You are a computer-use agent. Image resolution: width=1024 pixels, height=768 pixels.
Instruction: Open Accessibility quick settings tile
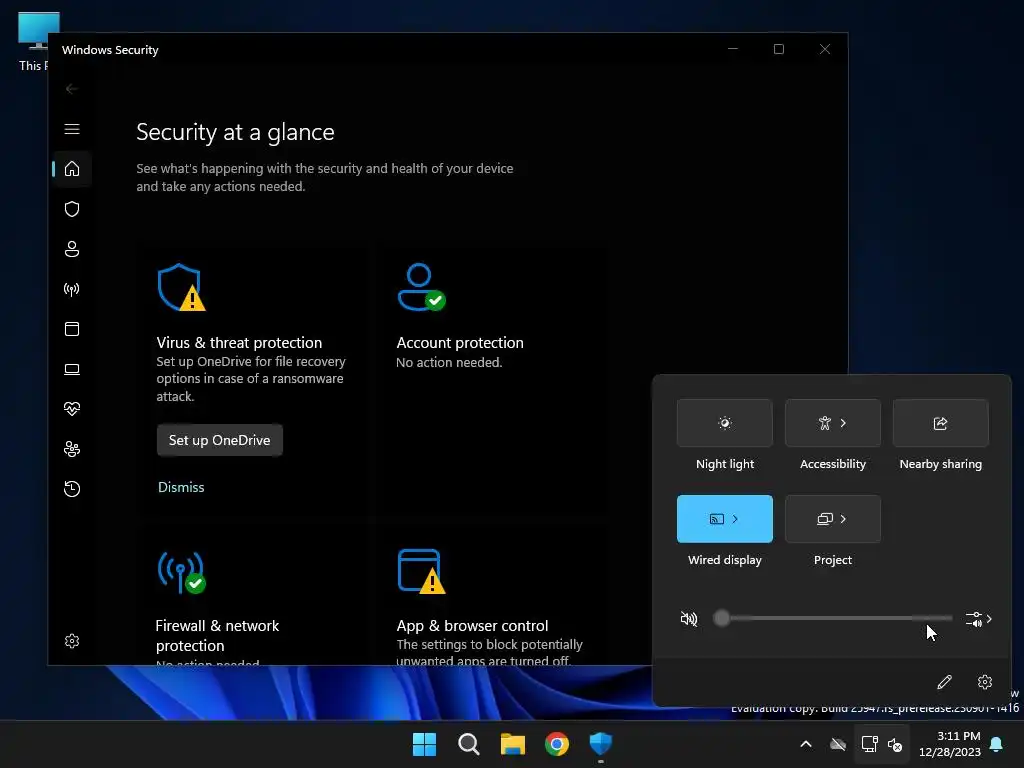(x=833, y=423)
